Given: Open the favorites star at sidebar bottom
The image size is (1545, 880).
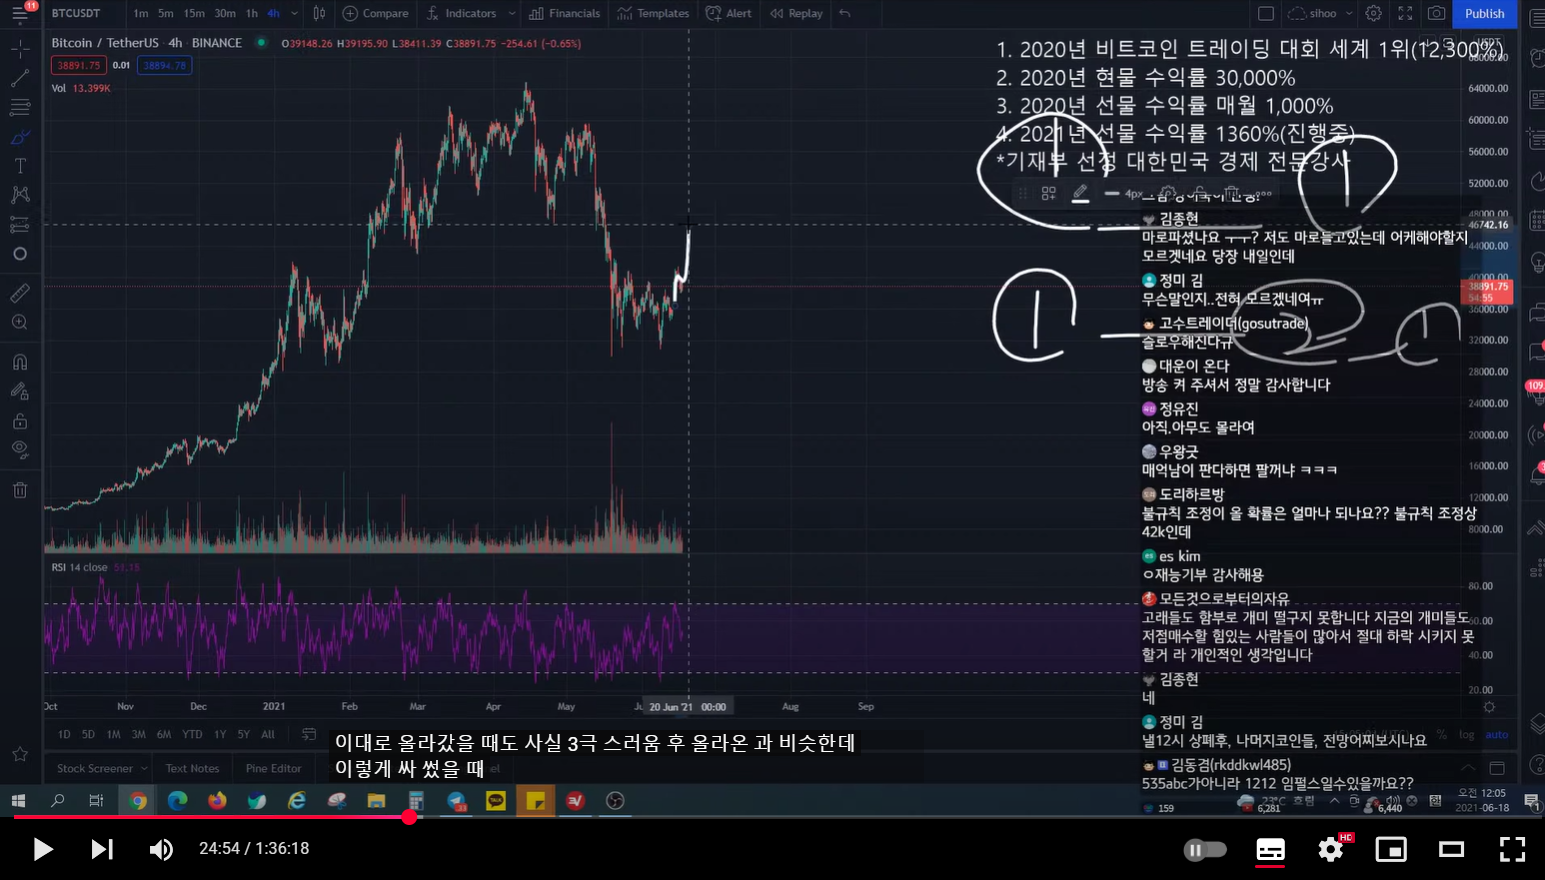Looking at the screenshot, I should (20, 754).
